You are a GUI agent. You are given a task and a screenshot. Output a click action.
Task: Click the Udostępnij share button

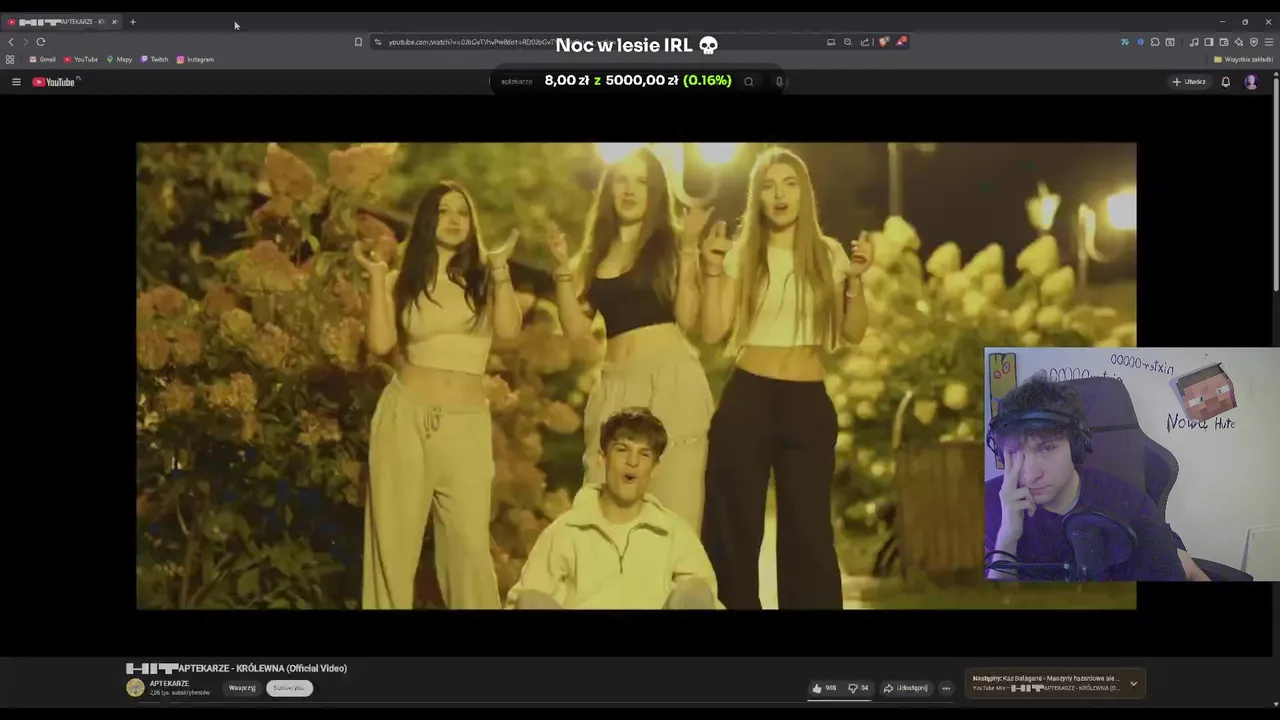906,688
